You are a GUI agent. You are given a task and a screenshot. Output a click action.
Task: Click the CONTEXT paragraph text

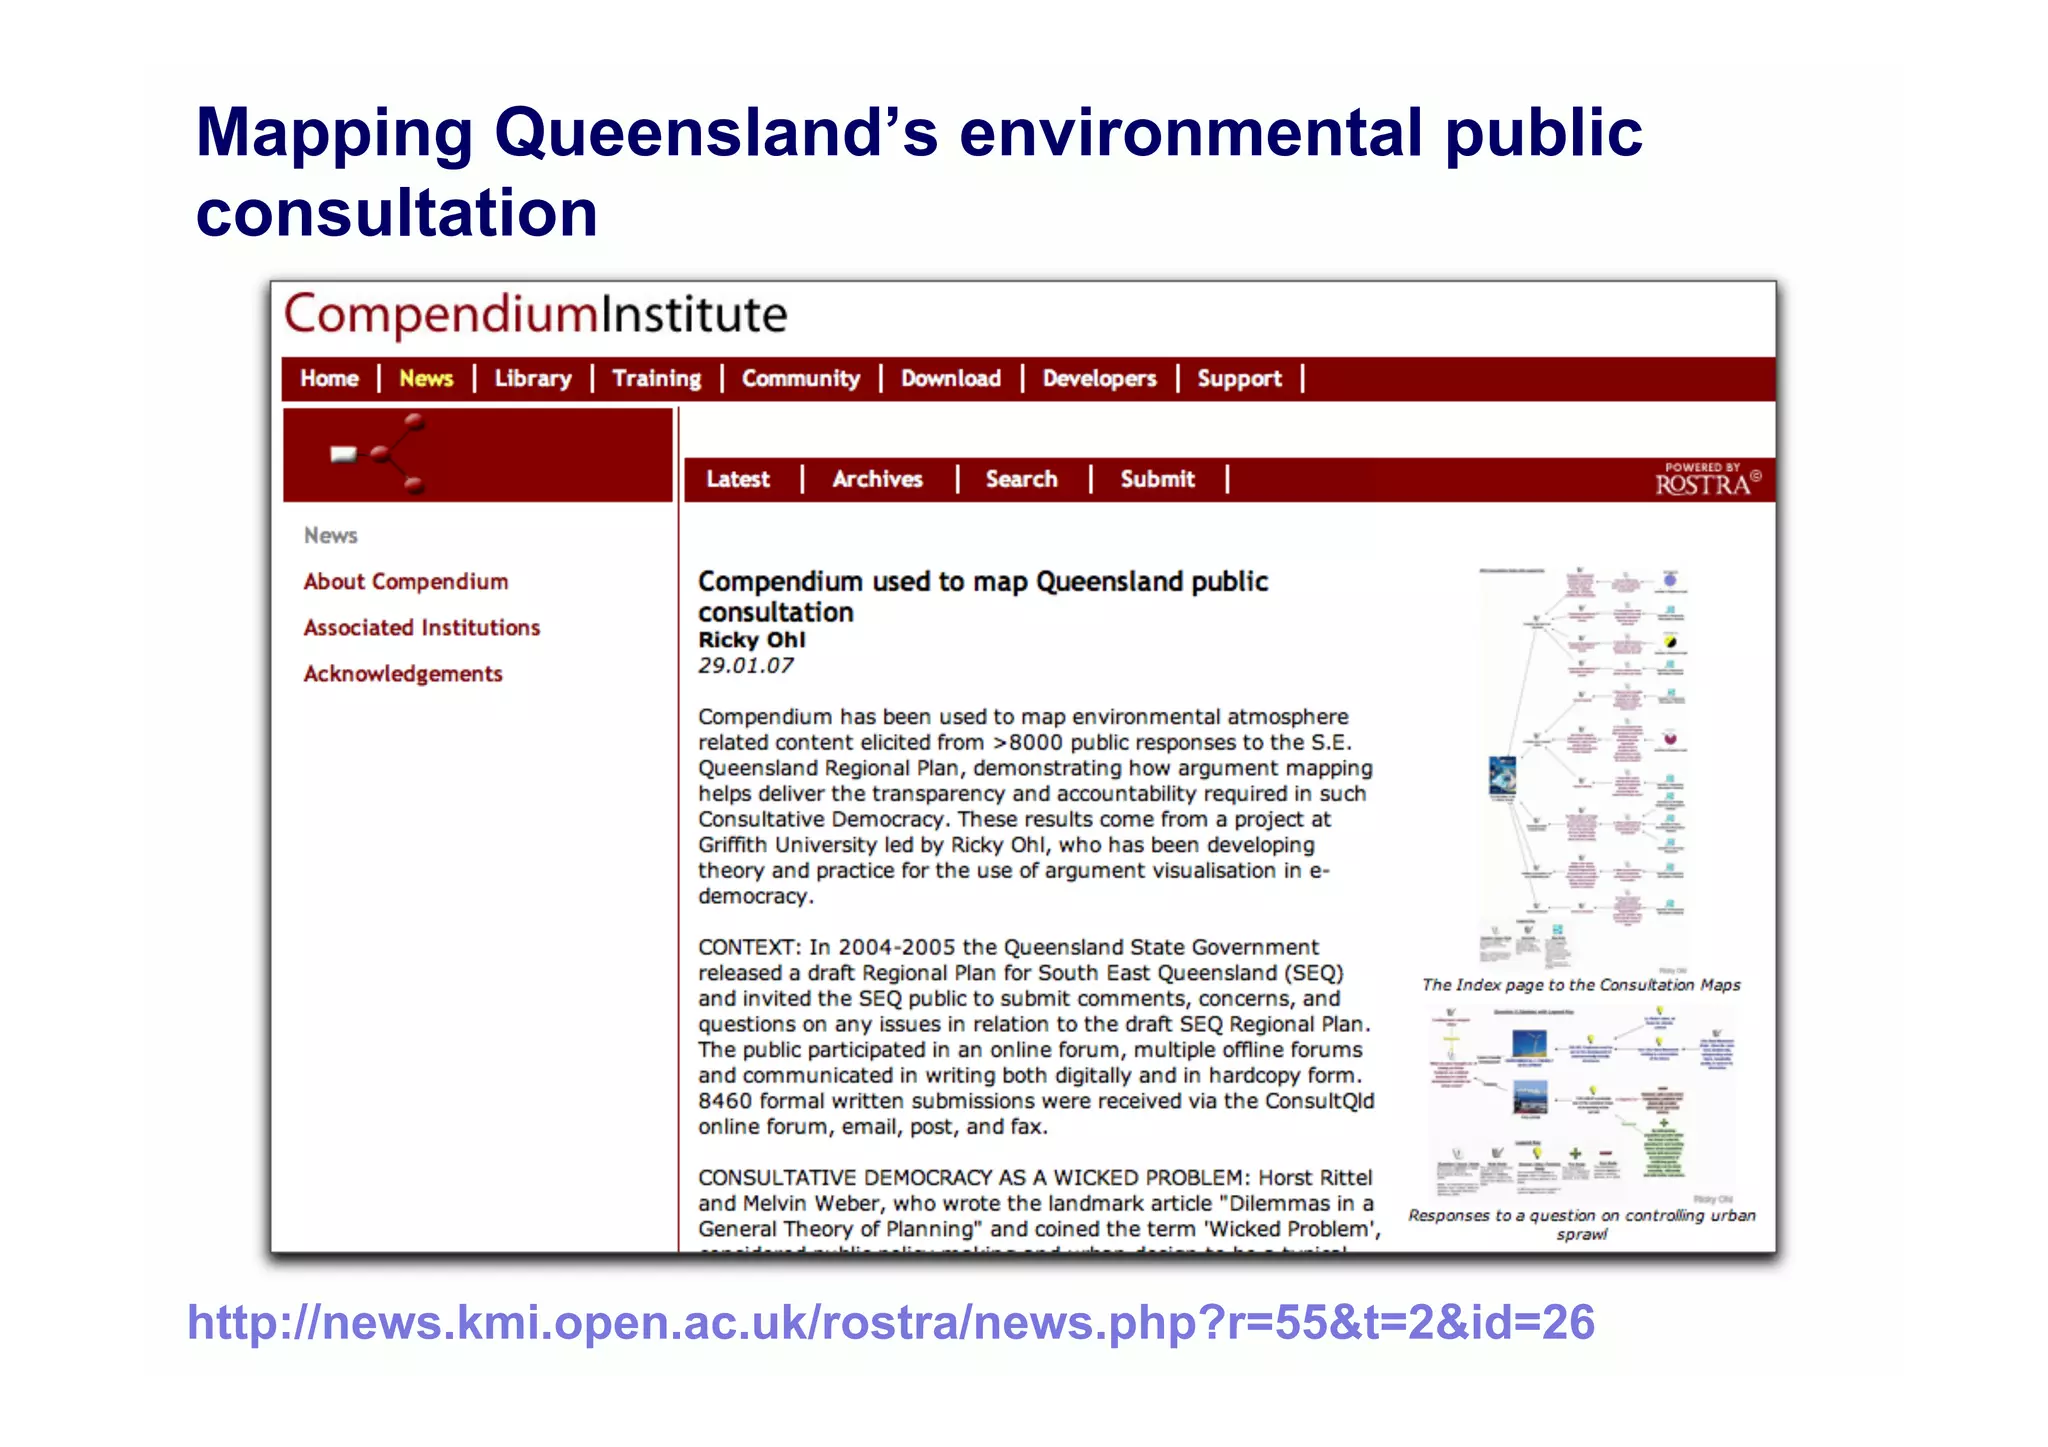coord(1036,1037)
